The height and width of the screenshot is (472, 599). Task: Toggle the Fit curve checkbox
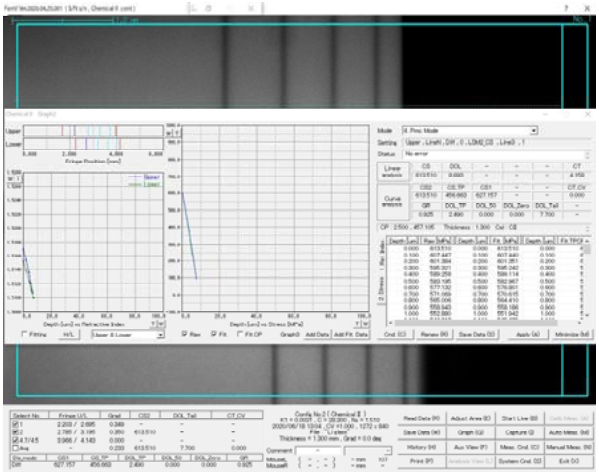(x=214, y=334)
